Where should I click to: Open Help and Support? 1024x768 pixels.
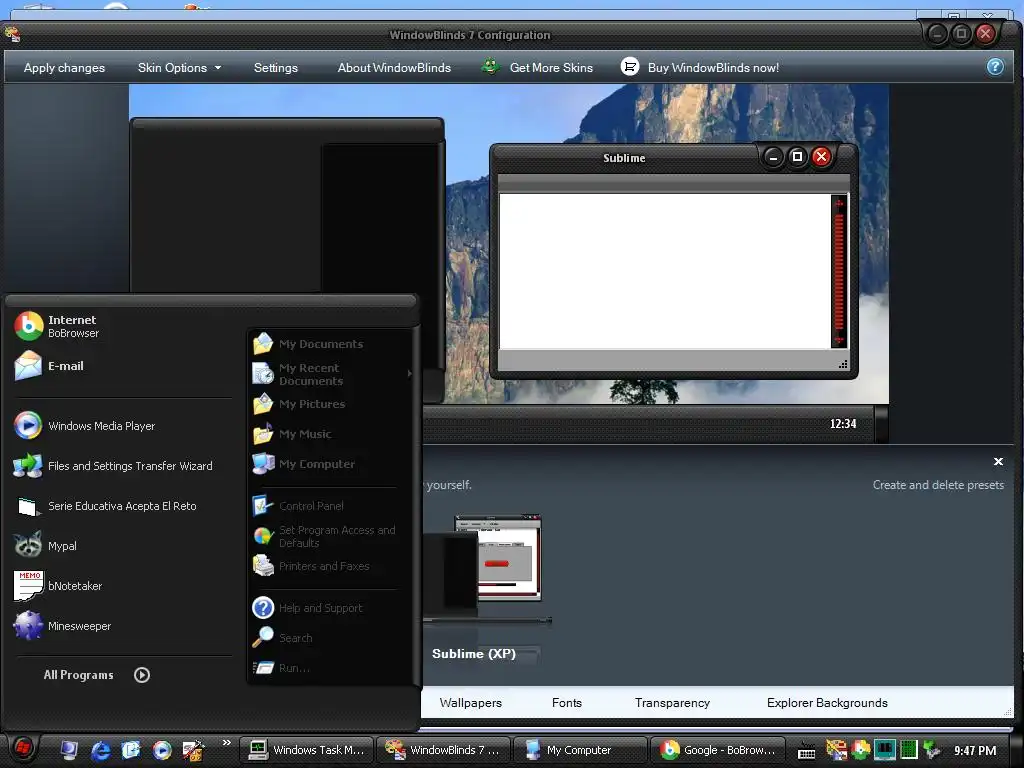[307, 608]
